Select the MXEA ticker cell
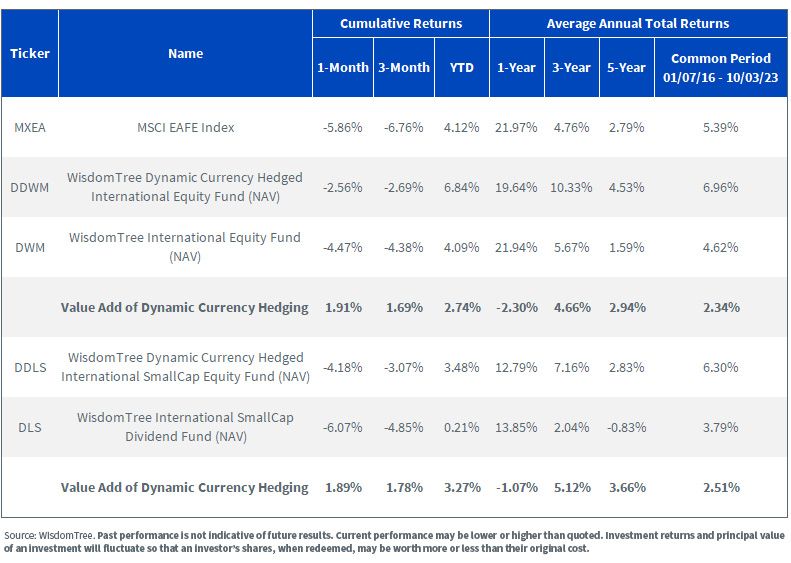Viewport: 791px width, 563px height. point(30,127)
